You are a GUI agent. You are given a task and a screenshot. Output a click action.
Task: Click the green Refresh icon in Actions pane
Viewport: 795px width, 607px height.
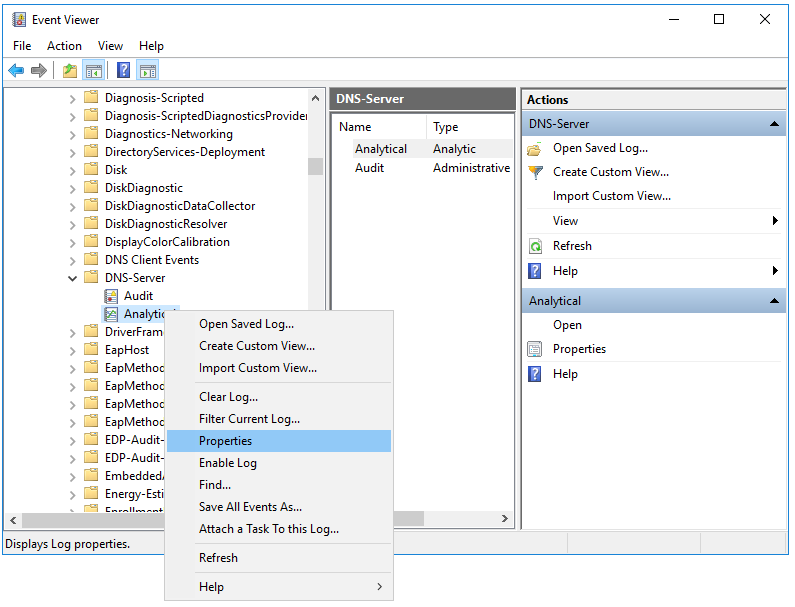[535, 246]
